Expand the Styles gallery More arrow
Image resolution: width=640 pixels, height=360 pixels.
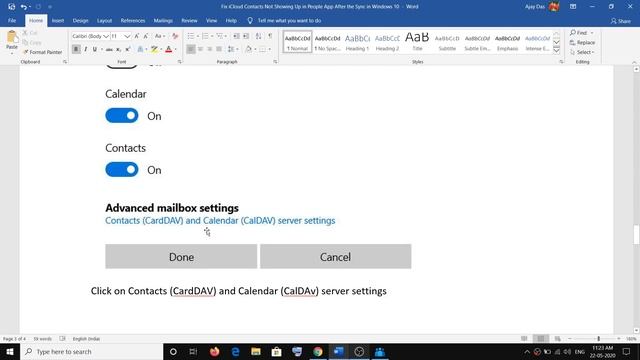556,50
